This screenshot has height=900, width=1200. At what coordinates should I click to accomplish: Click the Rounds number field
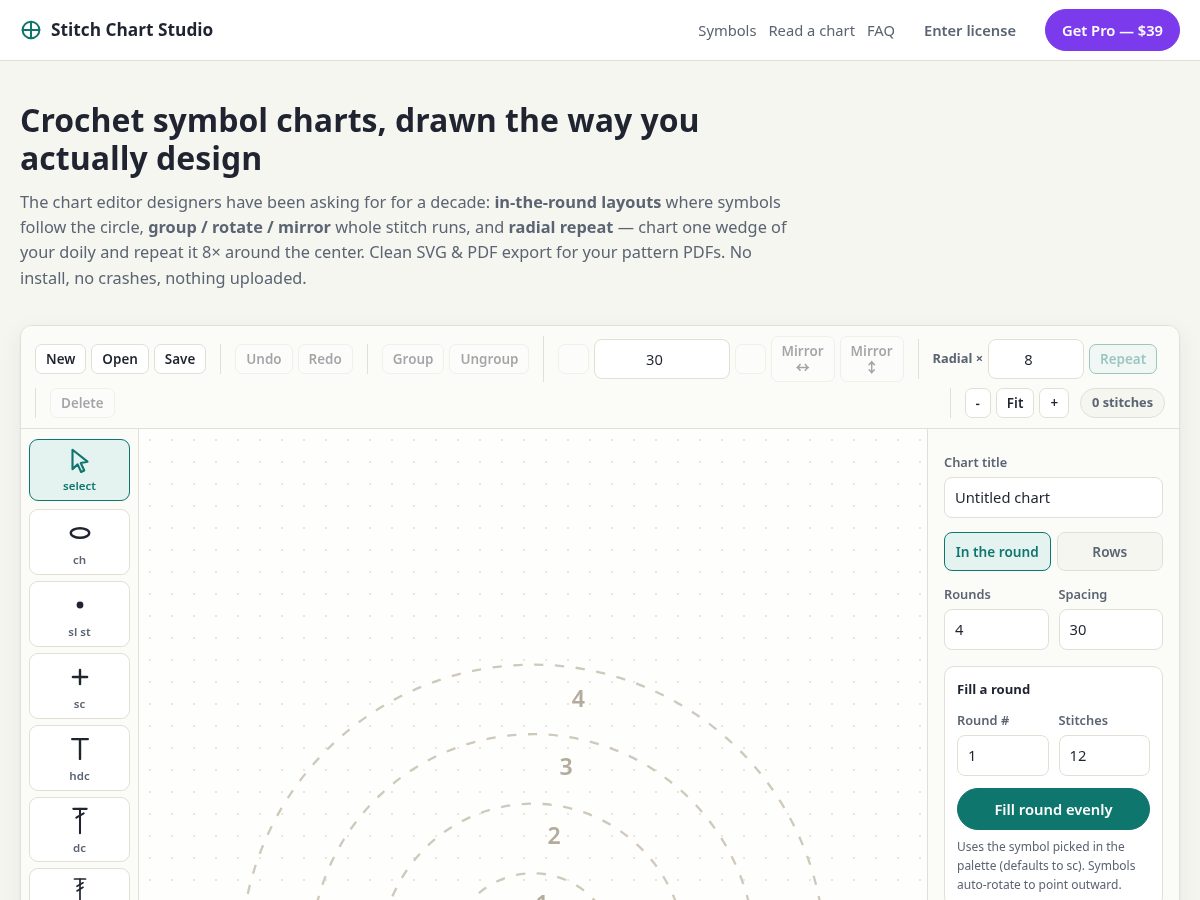click(x=996, y=629)
